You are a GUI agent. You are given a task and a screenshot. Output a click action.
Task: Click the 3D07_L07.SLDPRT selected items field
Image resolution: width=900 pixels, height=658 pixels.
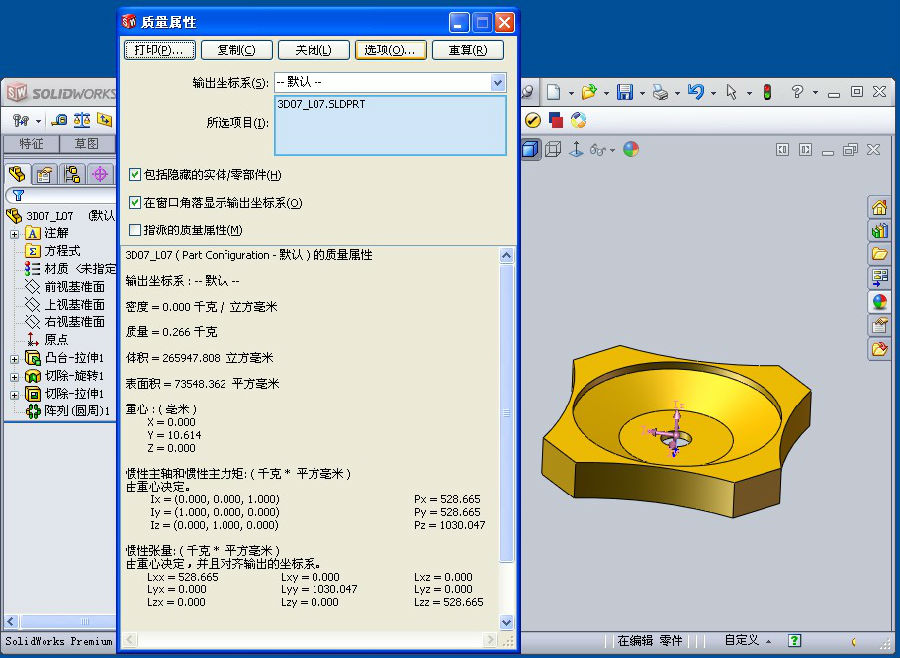point(390,125)
